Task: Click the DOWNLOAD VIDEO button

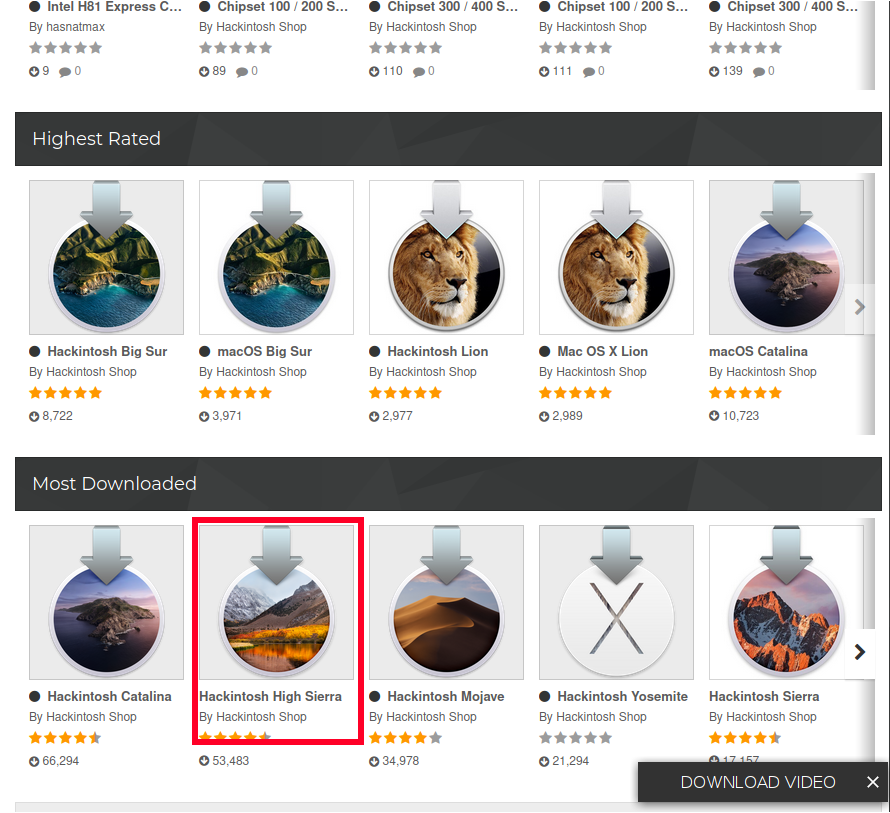Action: coord(757,782)
